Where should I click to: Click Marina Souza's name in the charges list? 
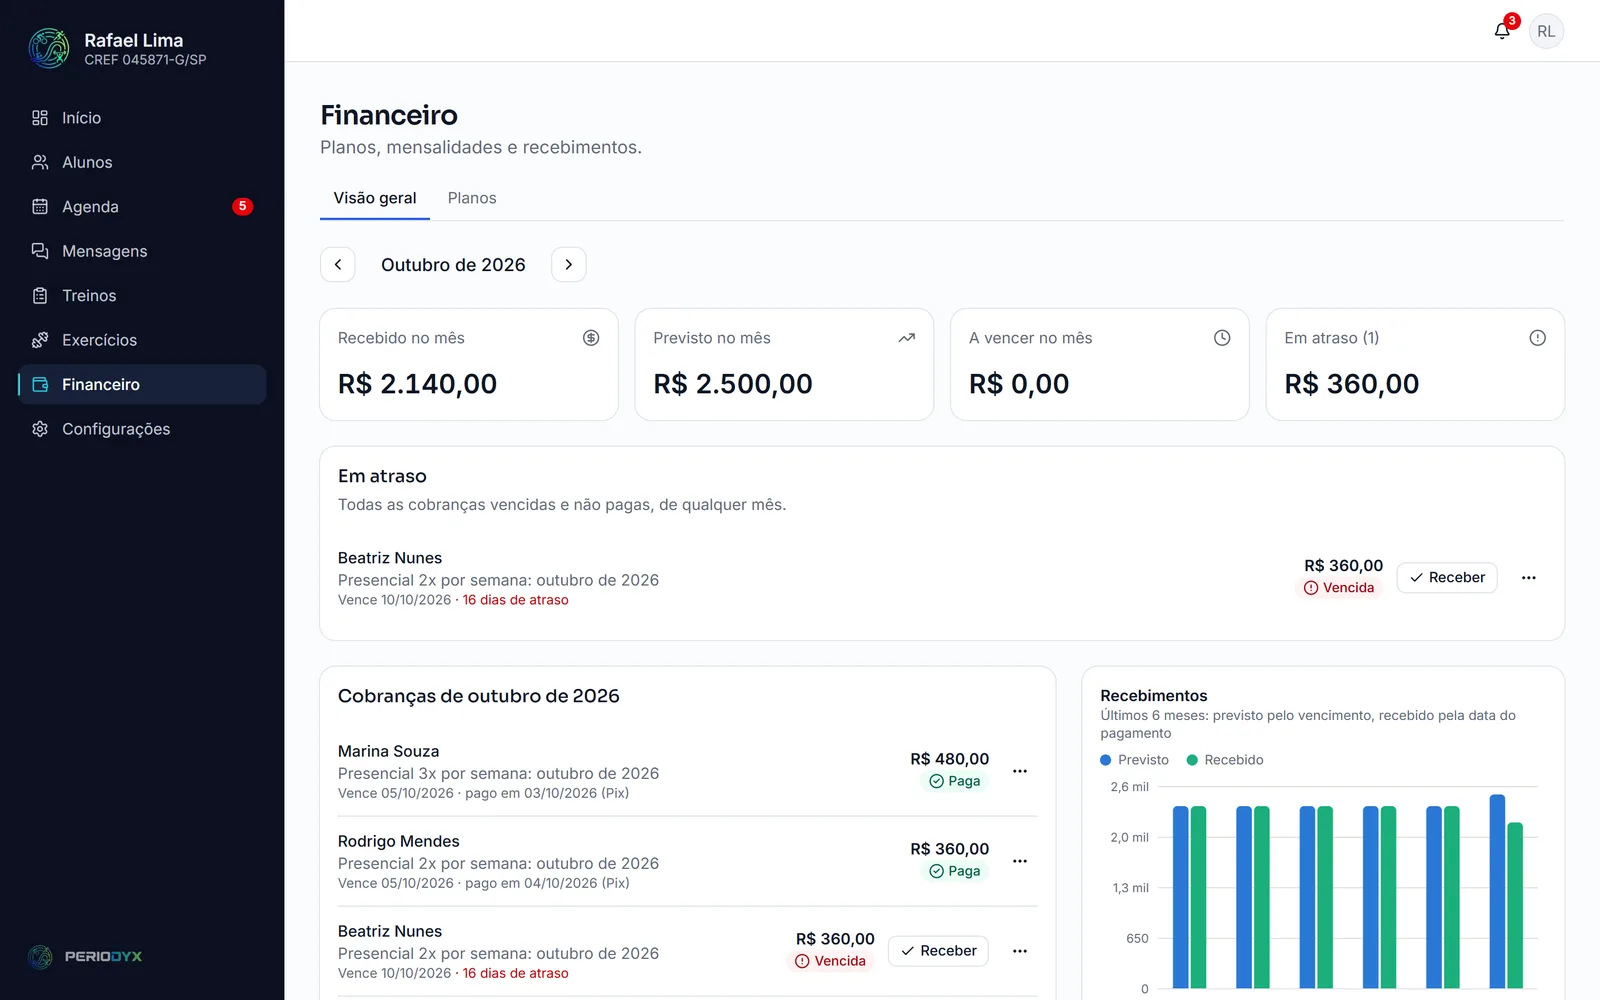click(x=388, y=751)
